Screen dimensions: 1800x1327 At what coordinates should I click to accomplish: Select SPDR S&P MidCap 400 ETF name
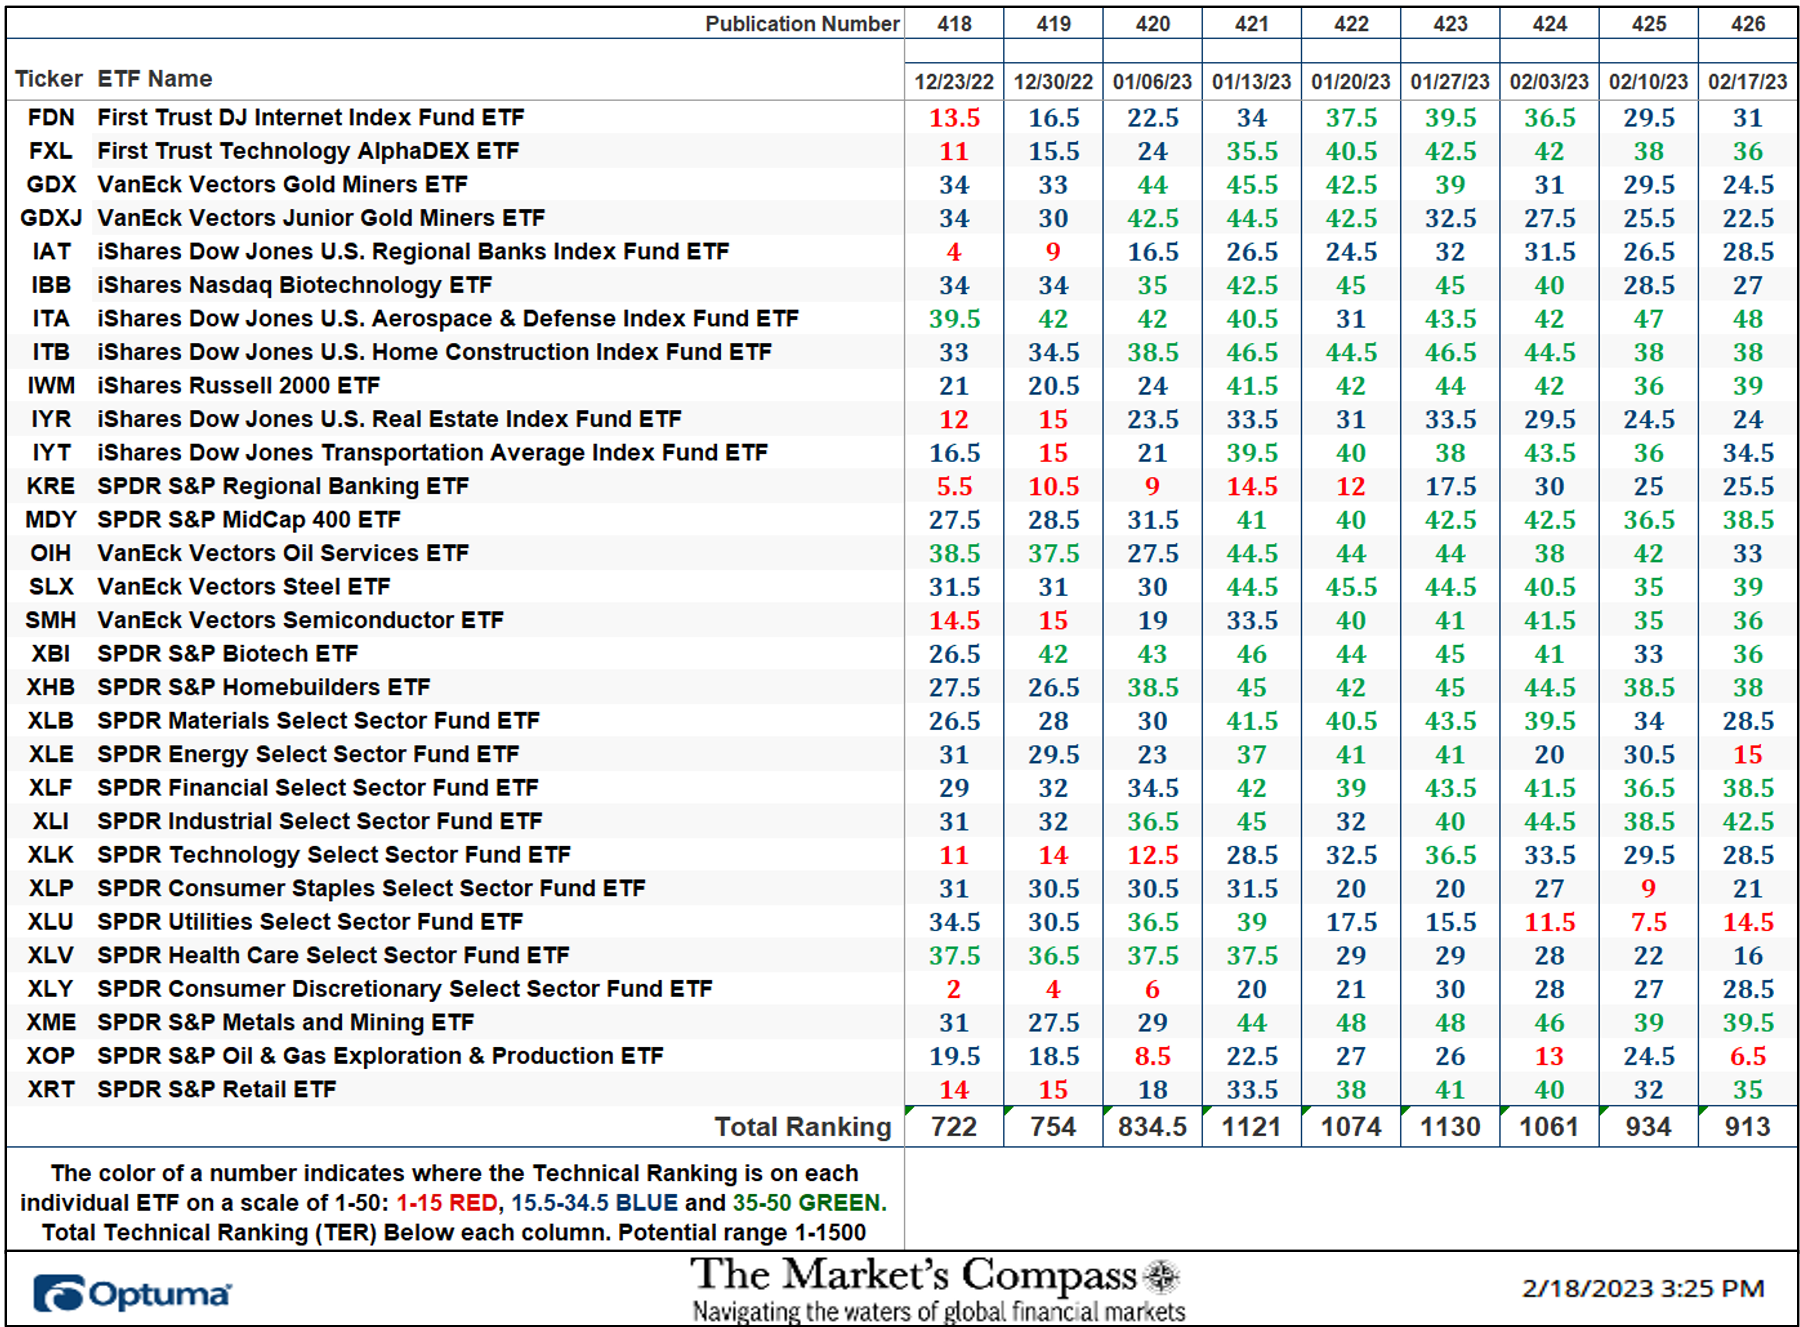coord(249,520)
